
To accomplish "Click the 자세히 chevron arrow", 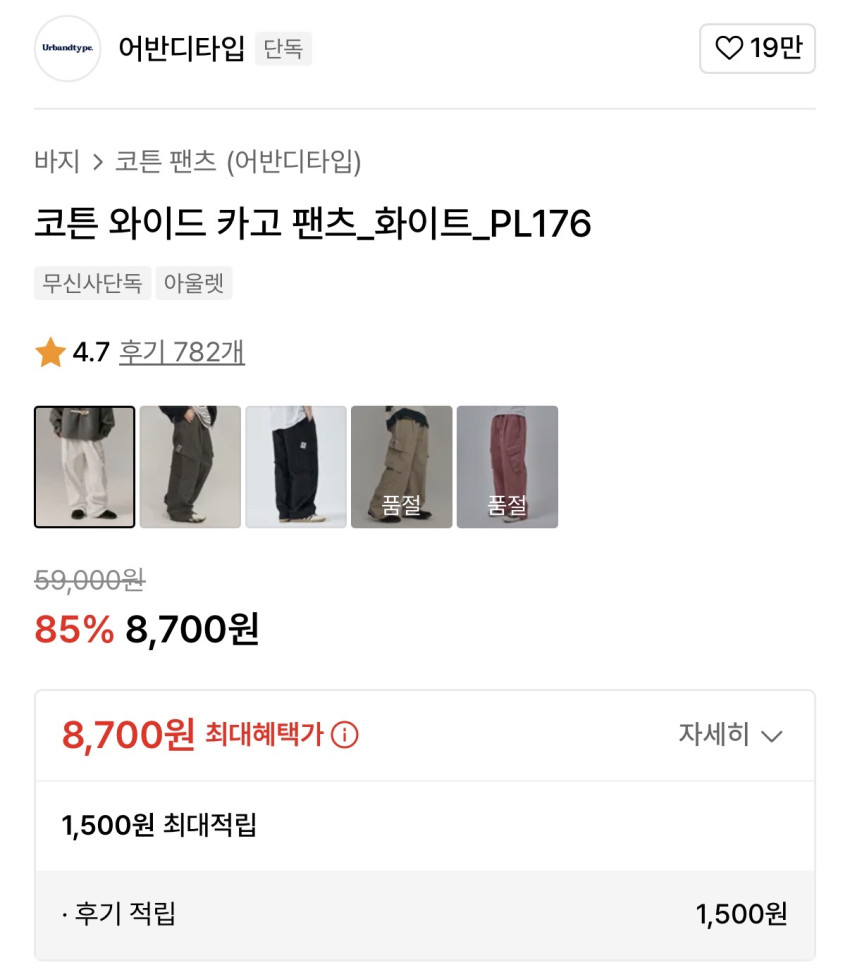I will pos(771,737).
